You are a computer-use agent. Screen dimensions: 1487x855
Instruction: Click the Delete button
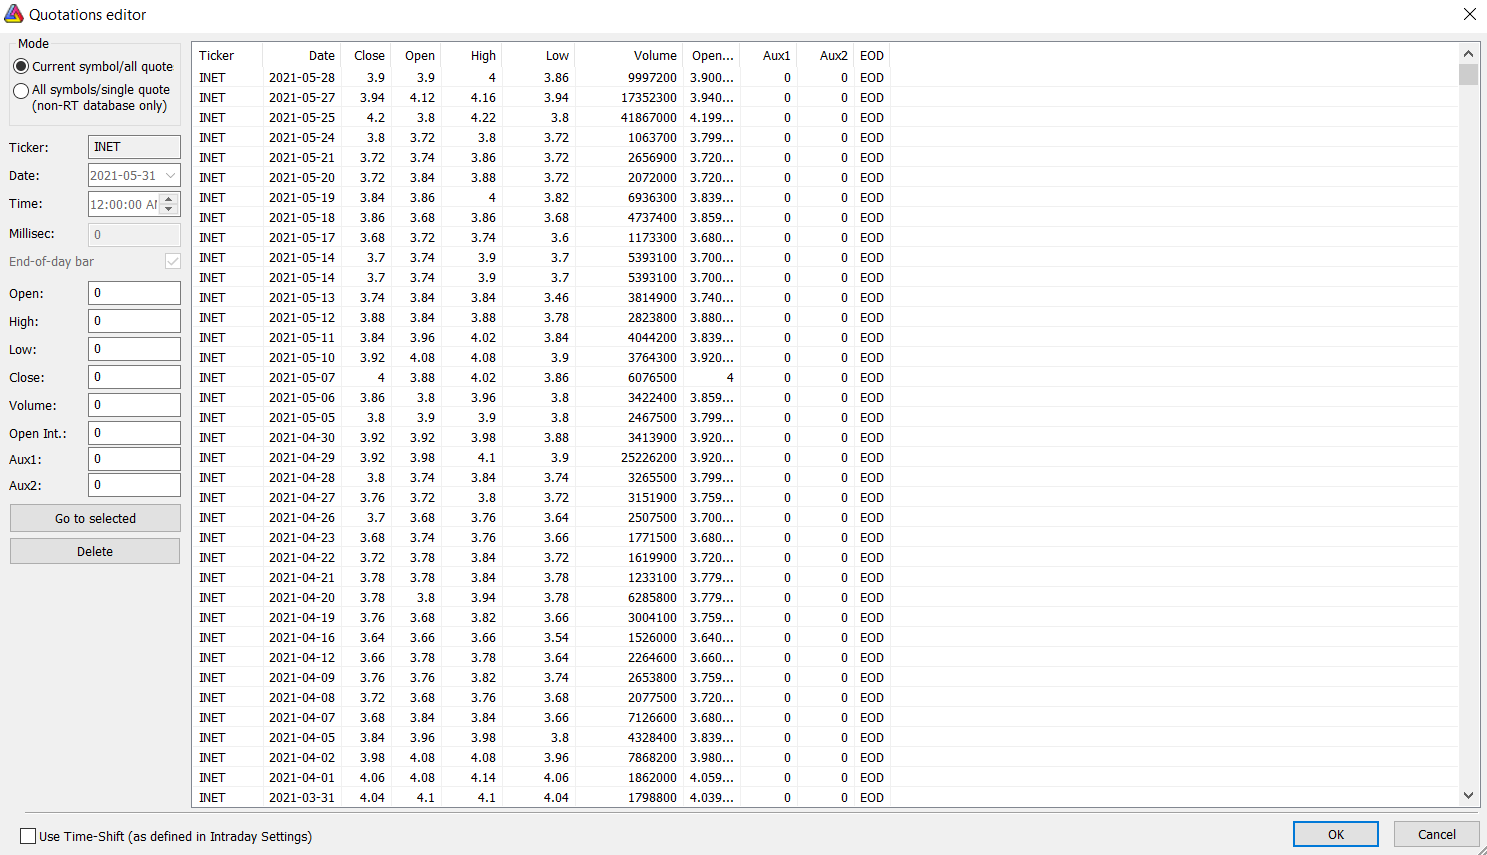coord(95,551)
